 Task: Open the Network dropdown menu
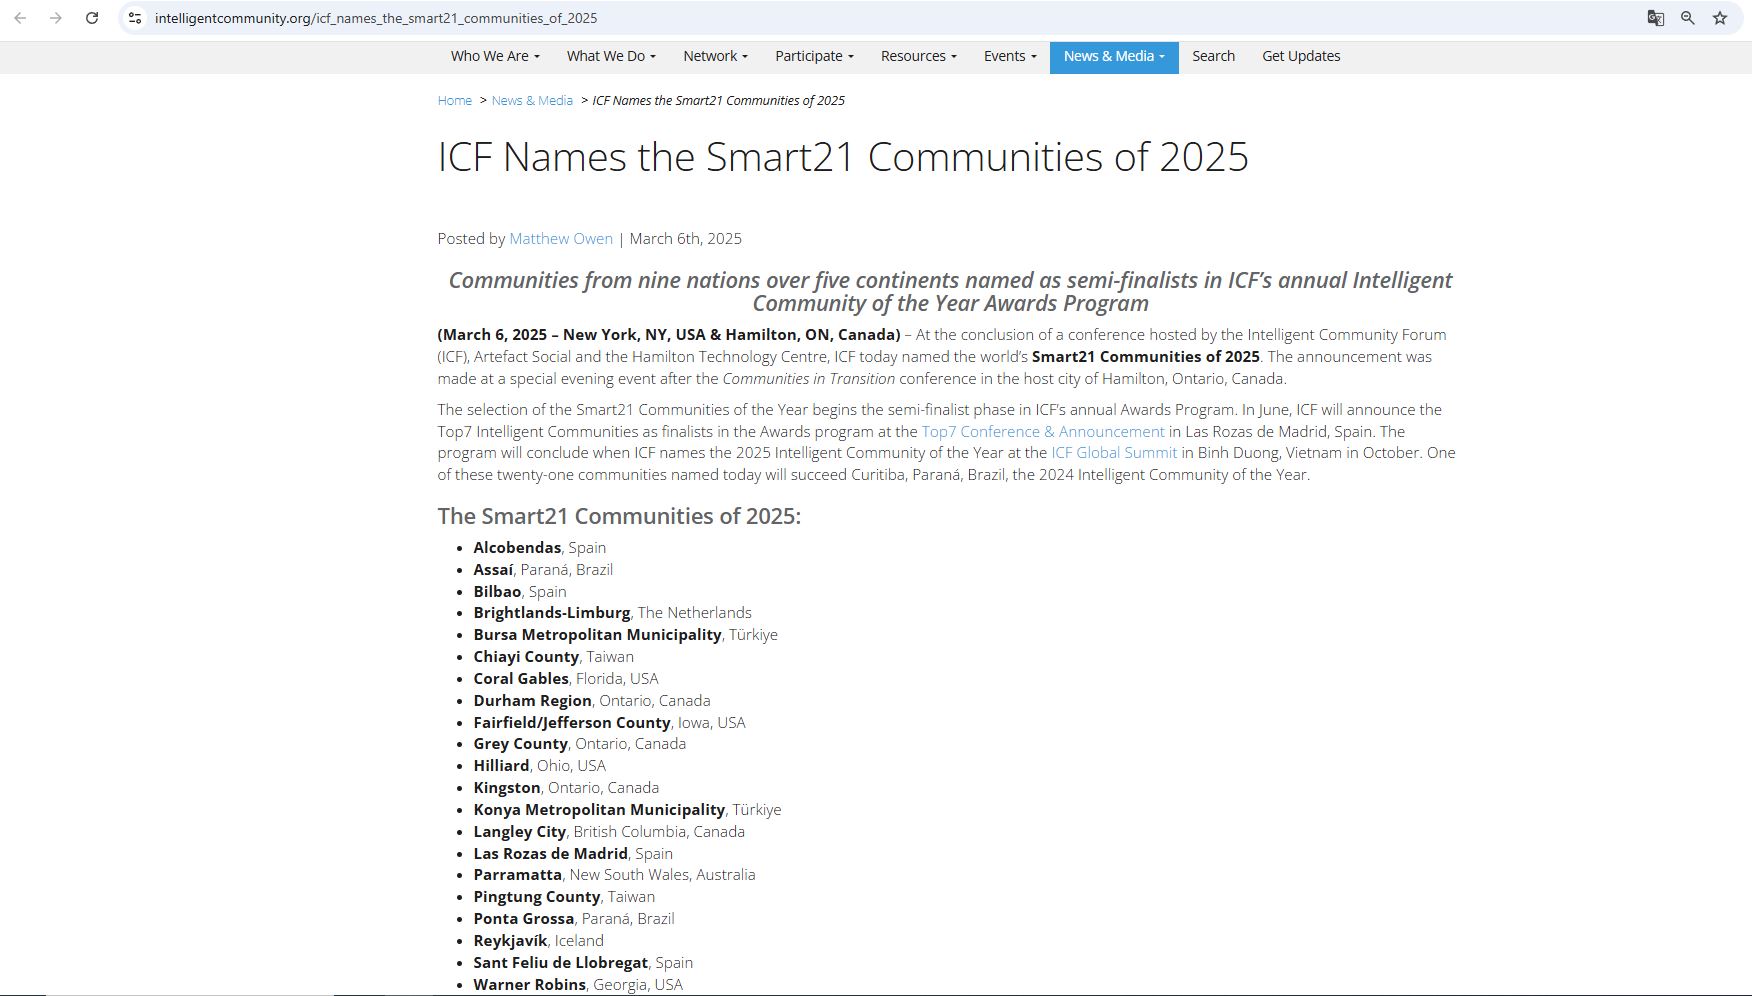(715, 56)
